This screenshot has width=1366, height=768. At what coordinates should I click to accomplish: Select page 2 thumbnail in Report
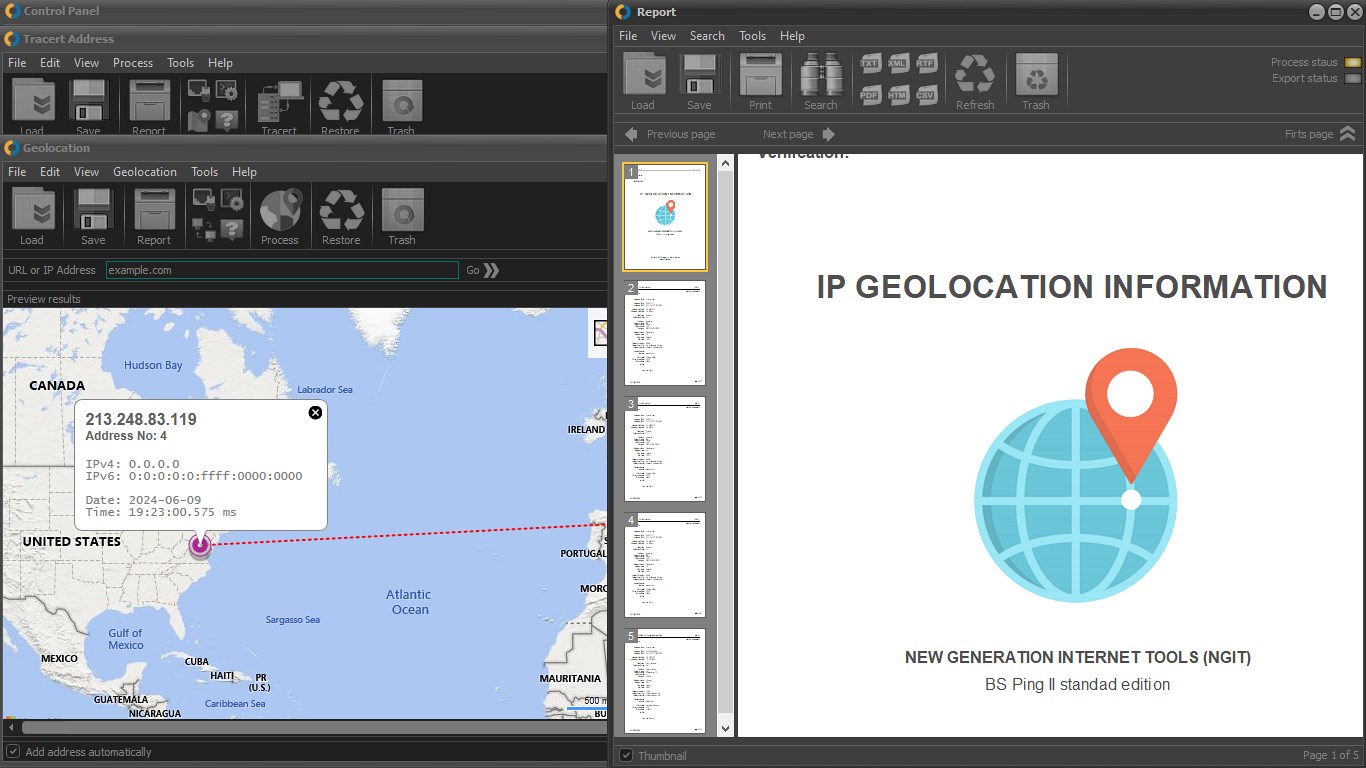point(665,333)
